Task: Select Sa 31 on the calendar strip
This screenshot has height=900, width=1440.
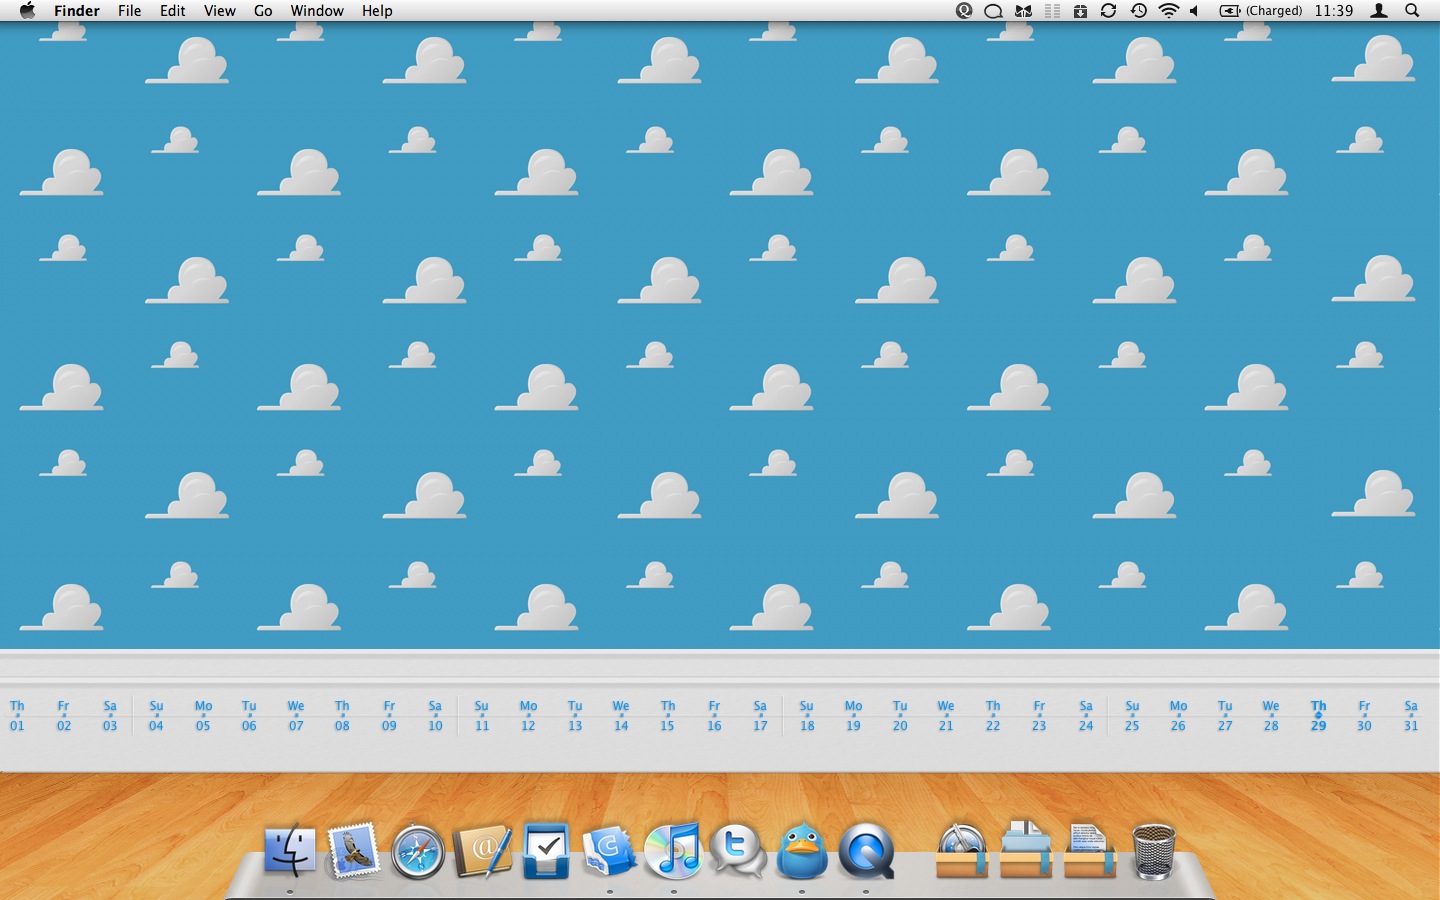Action: pyautogui.click(x=1411, y=716)
